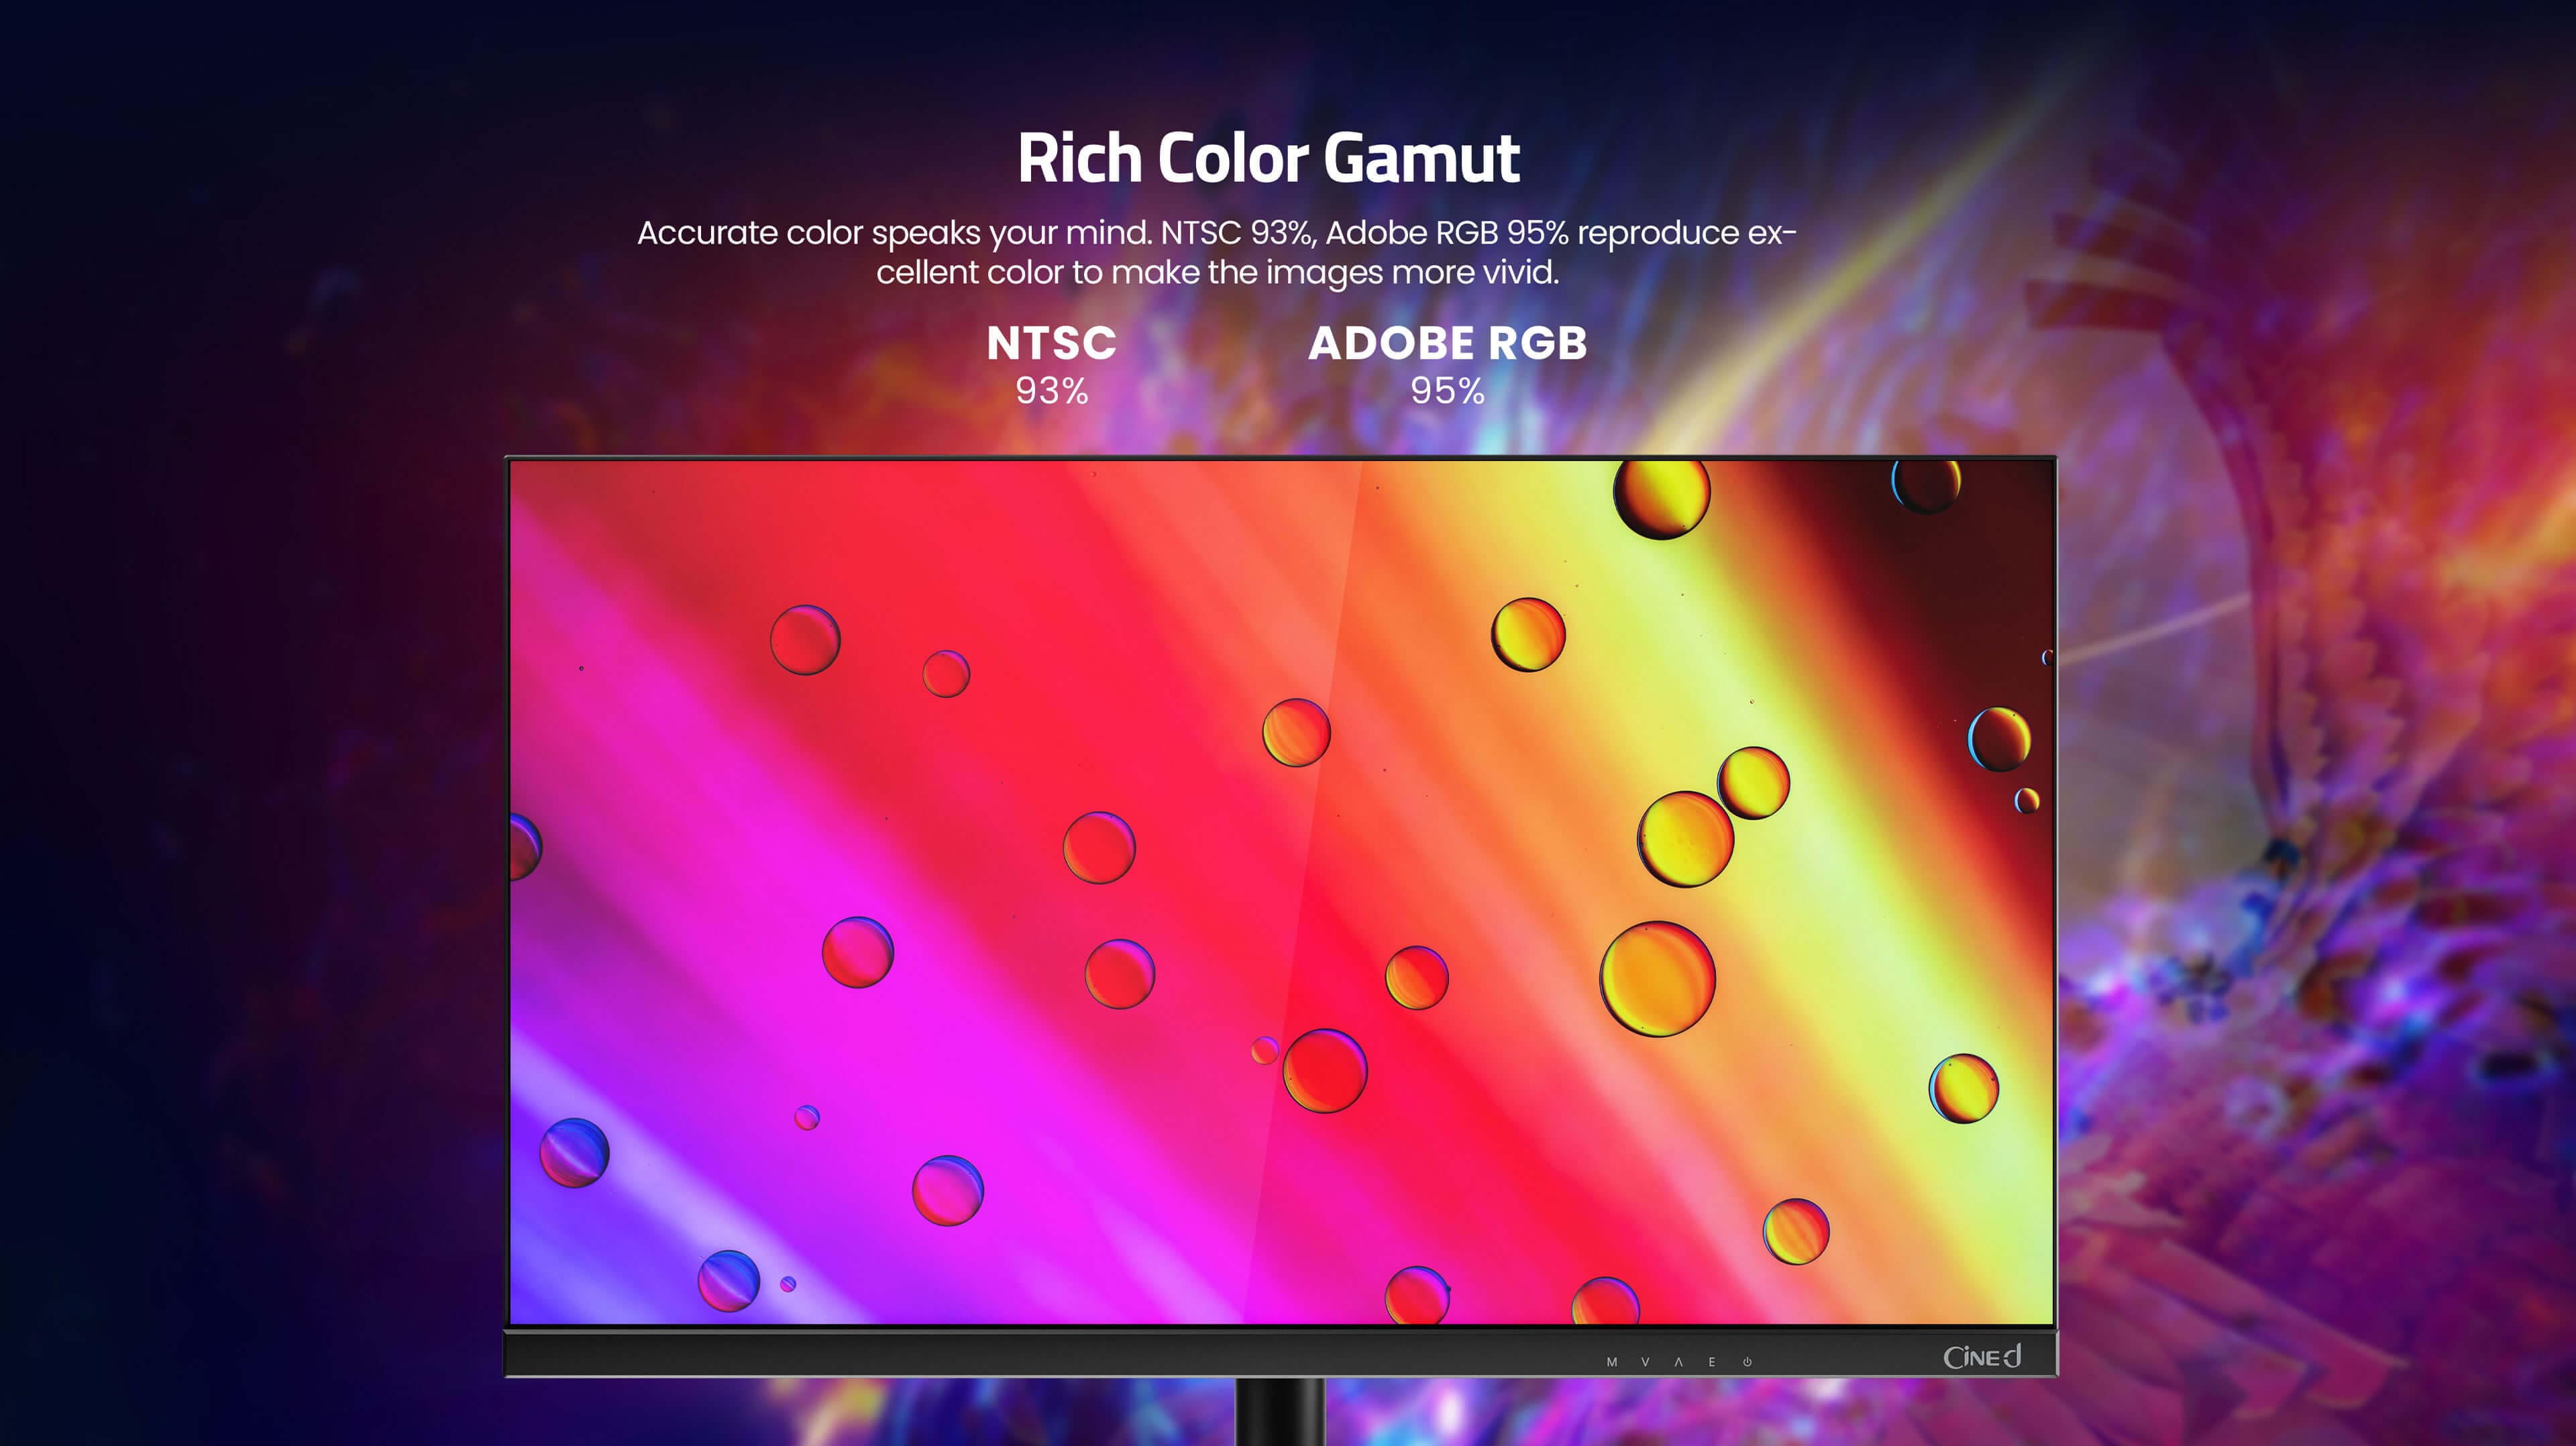Click the 'Accurate color speaks your mind' description
Screen dimensions: 2576x1446
click(x=1217, y=252)
